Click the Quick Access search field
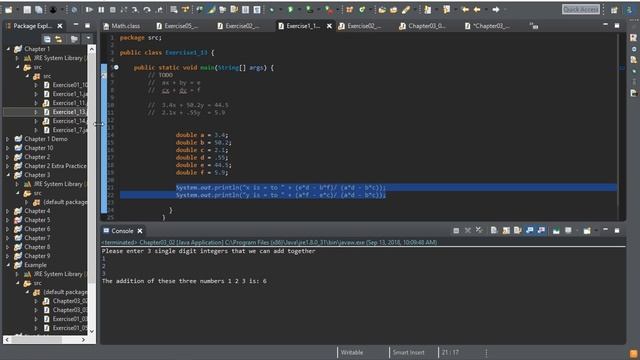This screenshot has width=640, height=360. [581, 9]
